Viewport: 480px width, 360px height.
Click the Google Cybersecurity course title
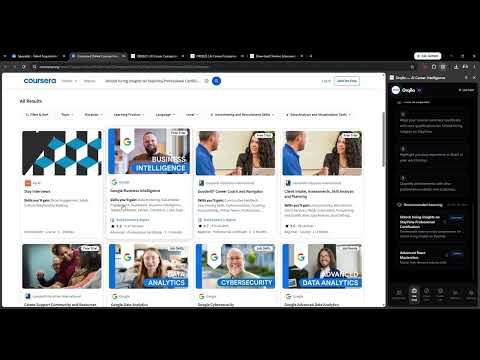[x=216, y=305]
